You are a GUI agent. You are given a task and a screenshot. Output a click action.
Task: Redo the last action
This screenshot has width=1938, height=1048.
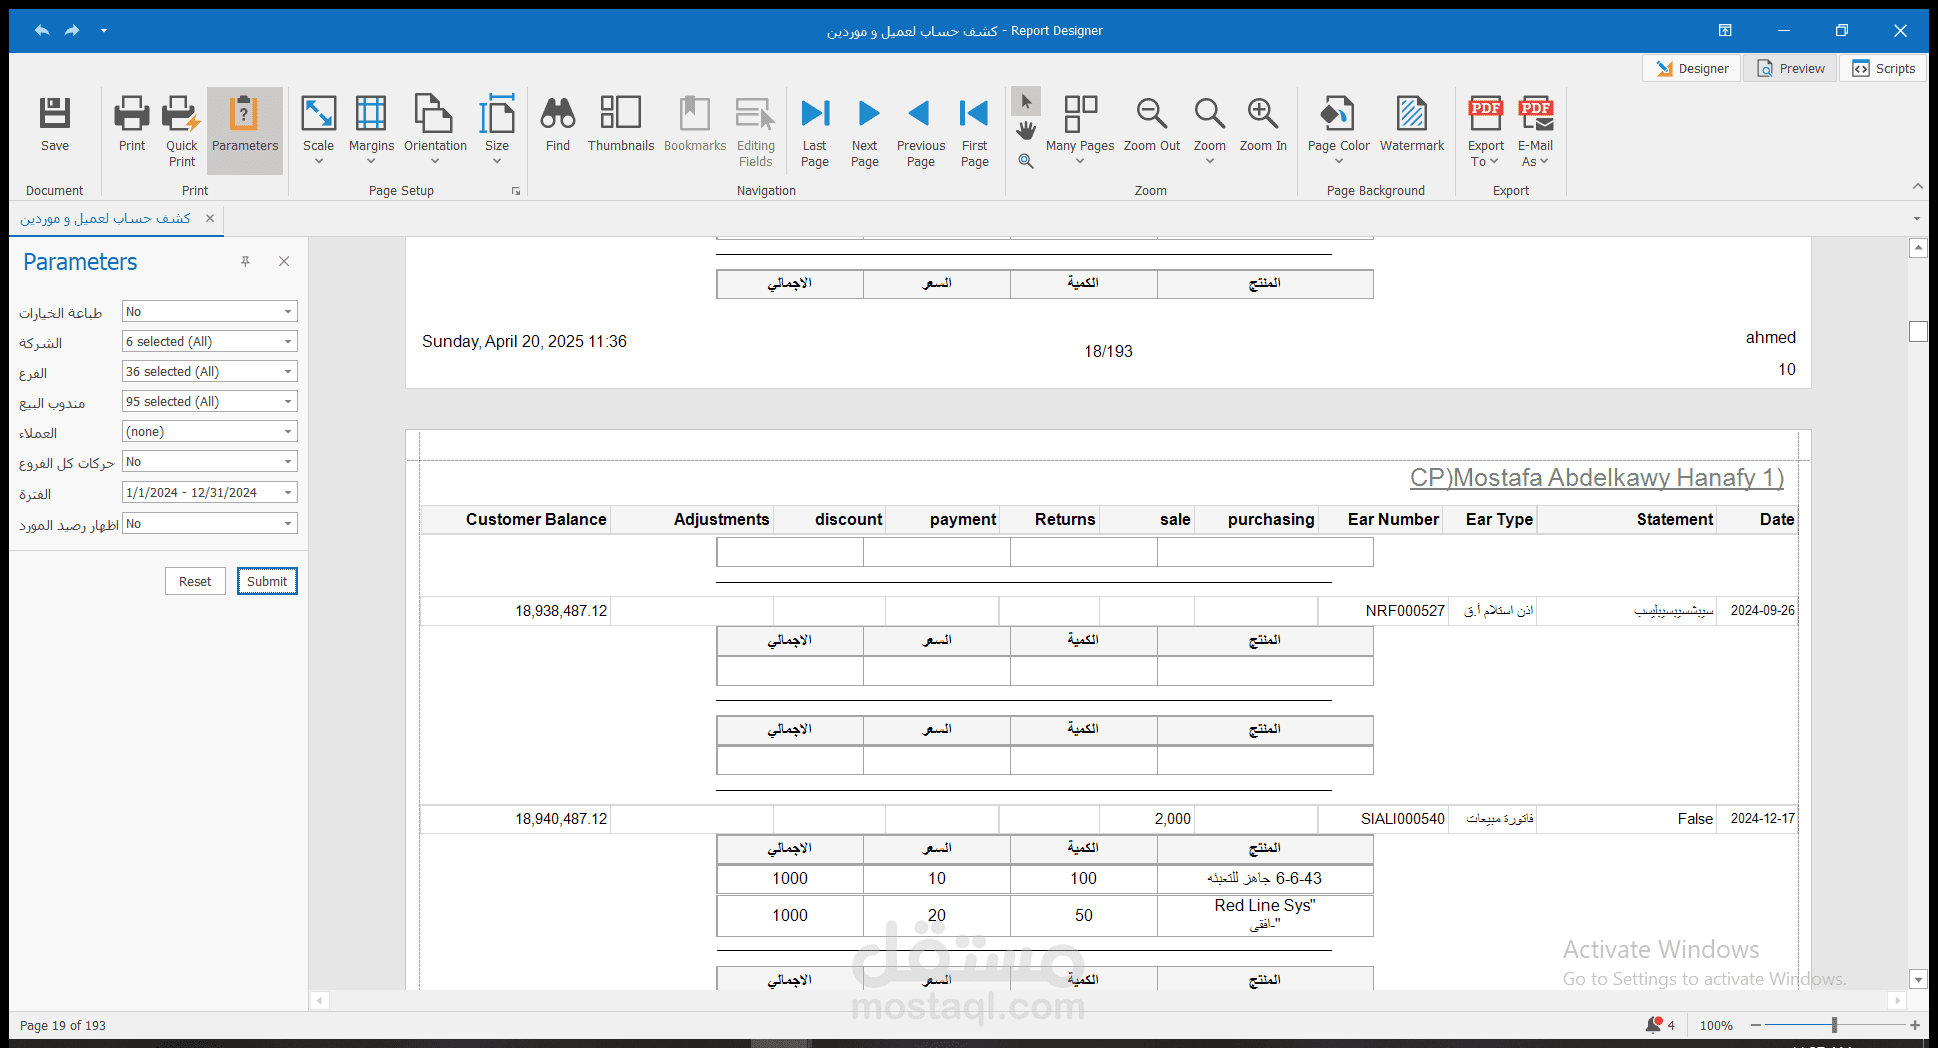pos(72,30)
